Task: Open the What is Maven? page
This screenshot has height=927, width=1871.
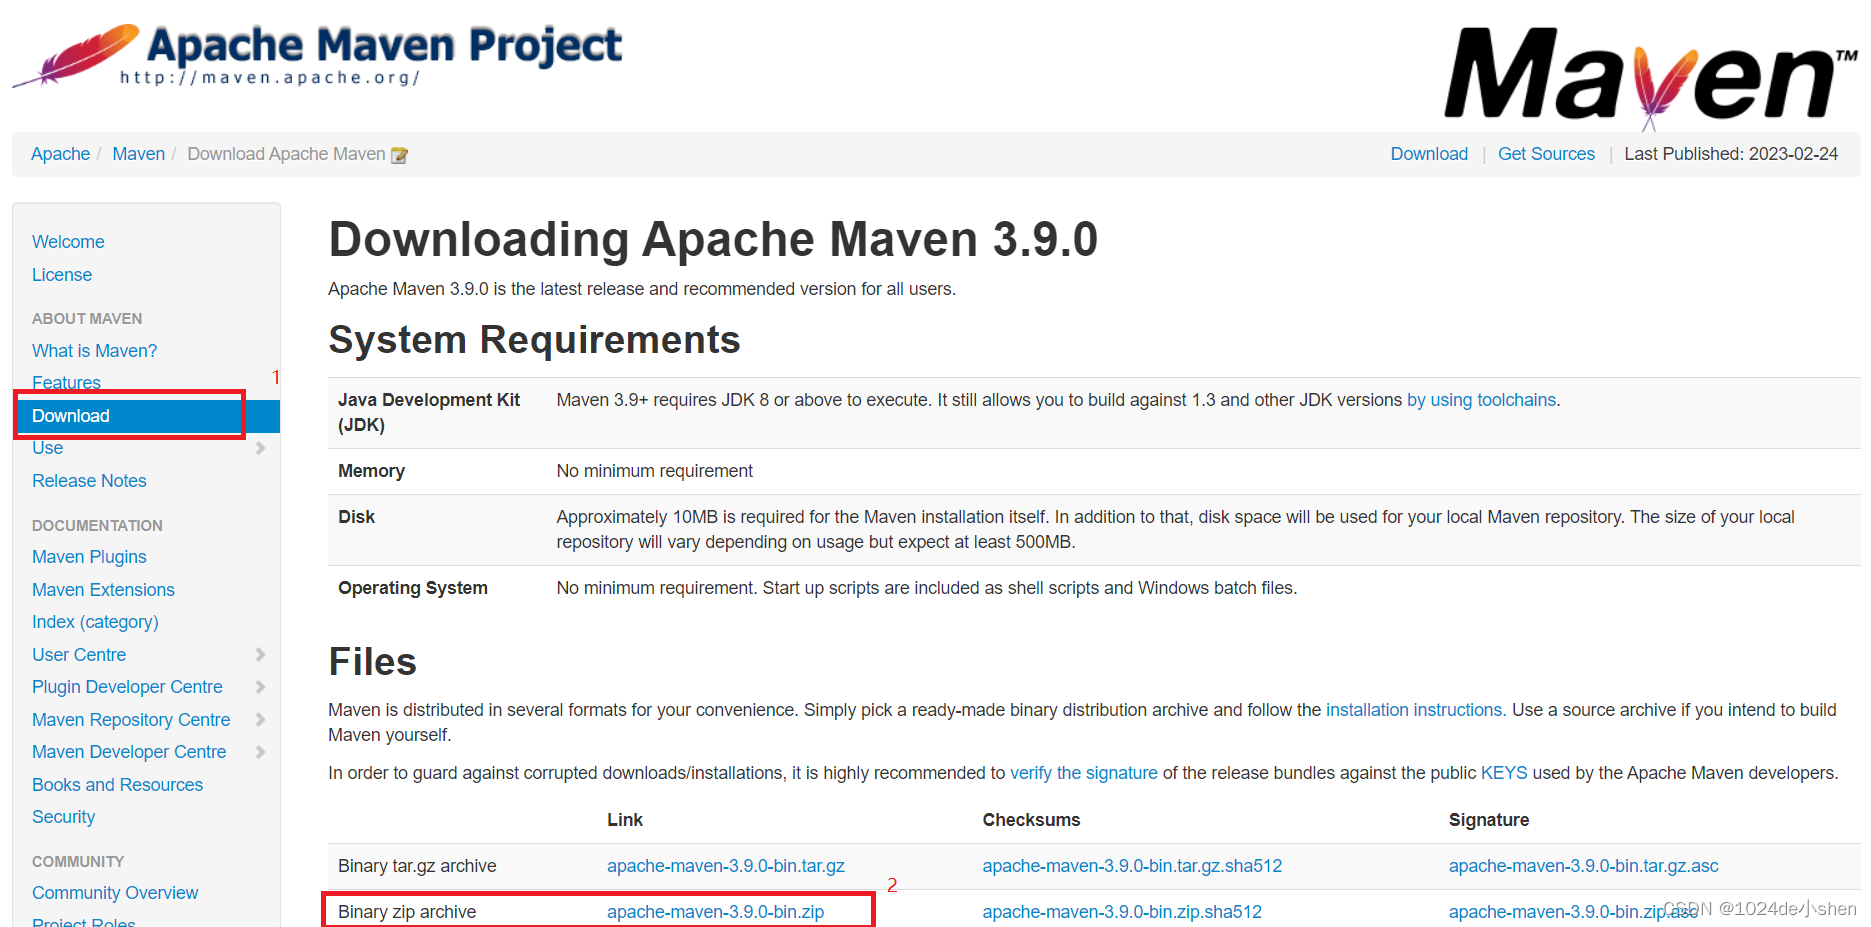Action: tap(94, 351)
